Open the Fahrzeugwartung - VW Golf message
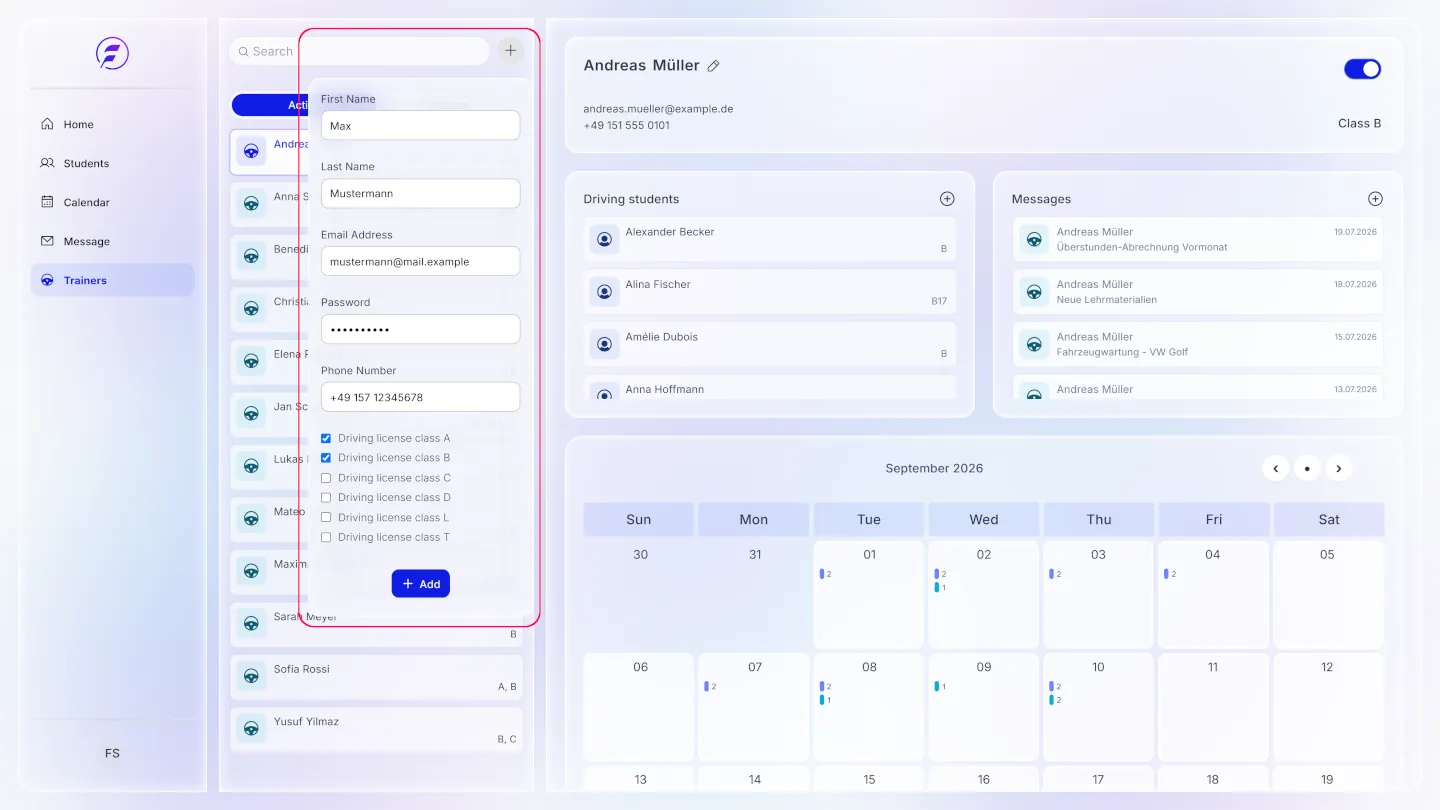Viewport: 1440px width, 810px height. 1198,344
